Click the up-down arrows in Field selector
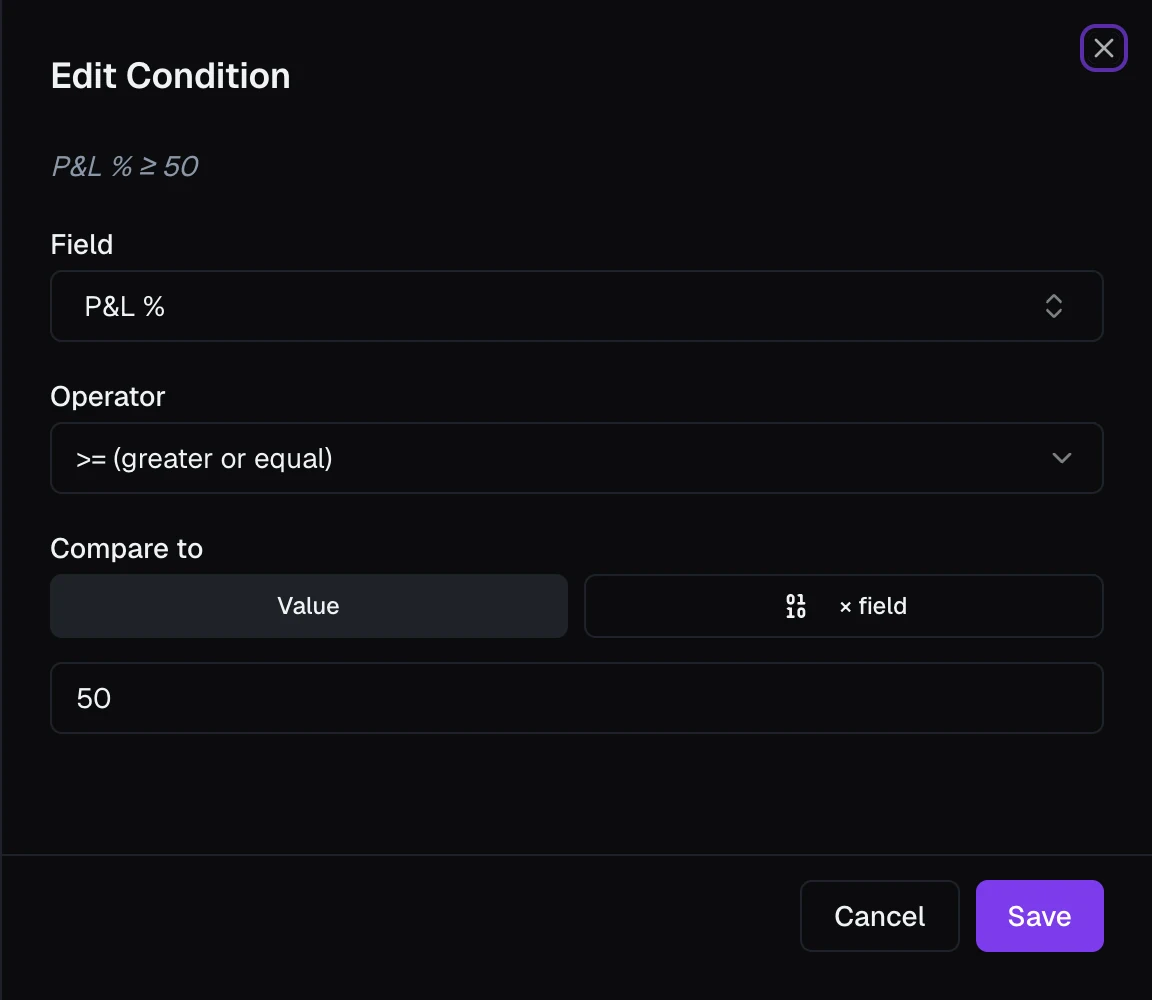This screenshot has height=1000, width=1152. click(1054, 306)
